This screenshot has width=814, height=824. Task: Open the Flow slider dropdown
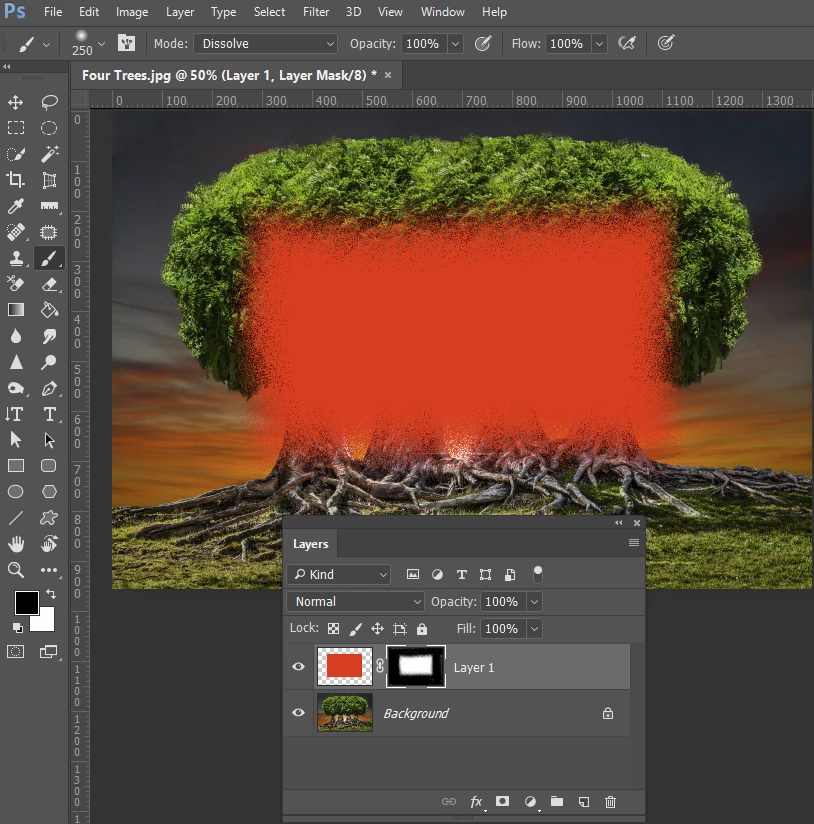pos(599,44)
